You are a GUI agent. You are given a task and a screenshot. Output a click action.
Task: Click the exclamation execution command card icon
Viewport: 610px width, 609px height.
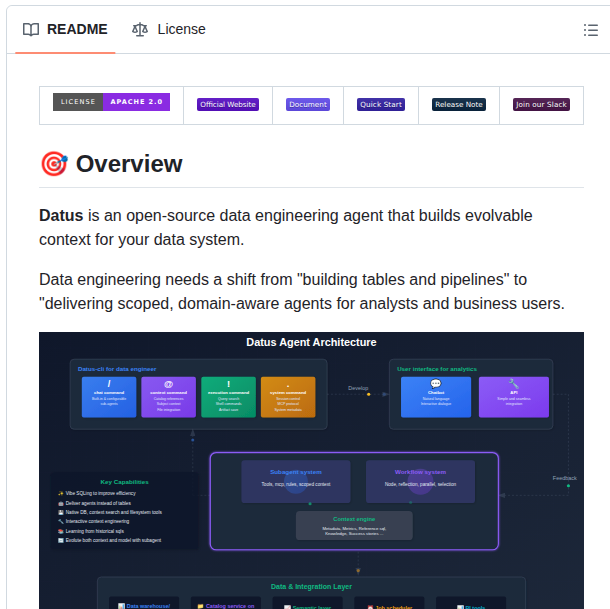click(228, 384)
